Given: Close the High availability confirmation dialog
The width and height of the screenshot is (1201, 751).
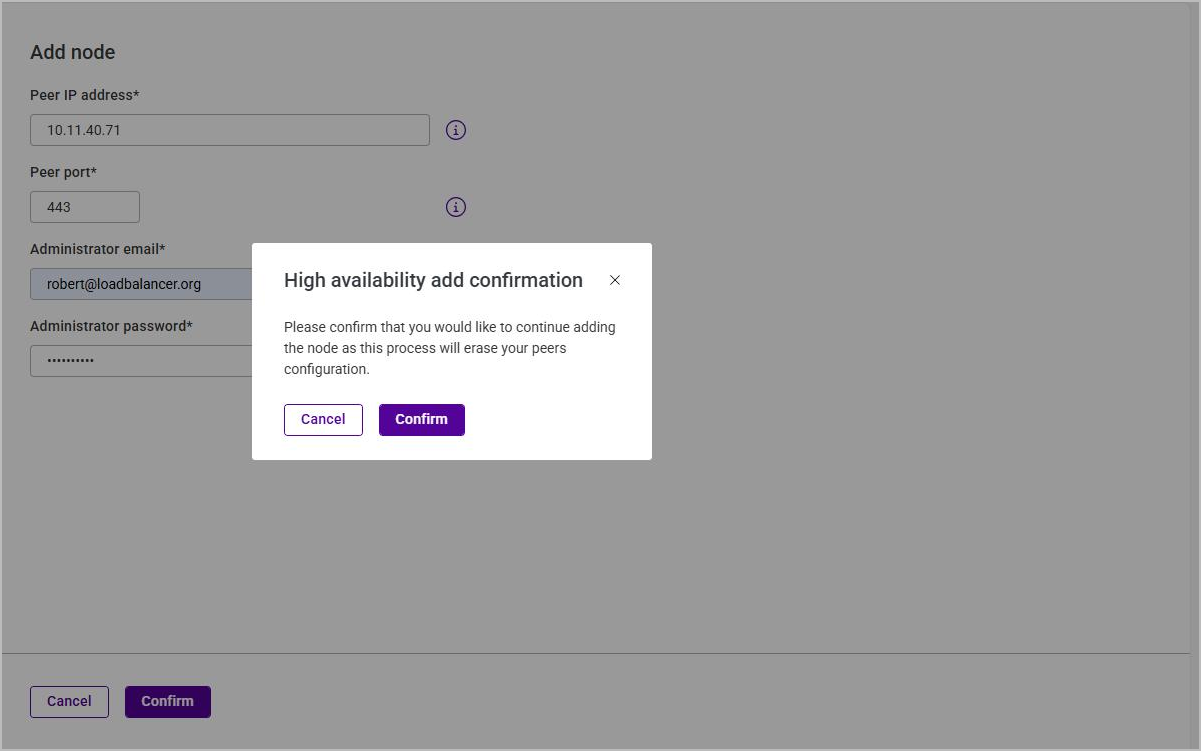Looking at the screenshot, I should click(x=615, y=280).
